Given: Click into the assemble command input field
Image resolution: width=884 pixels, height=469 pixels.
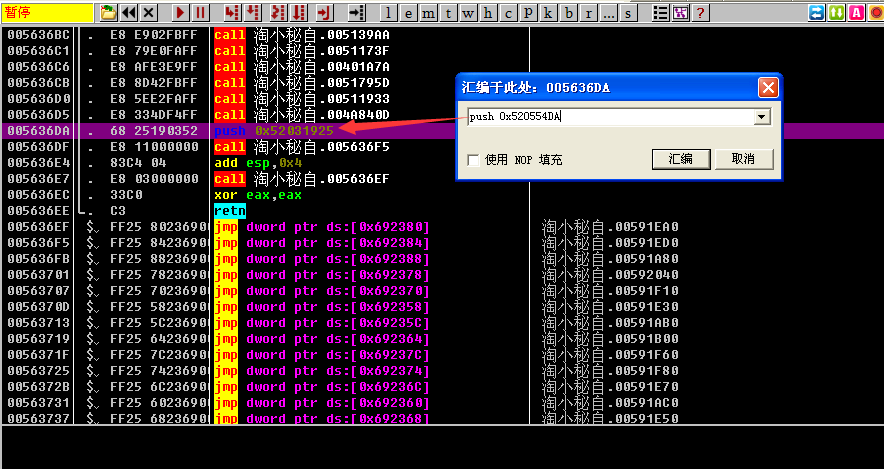Looking at the screenshot, I should click(x=611, y=117).
